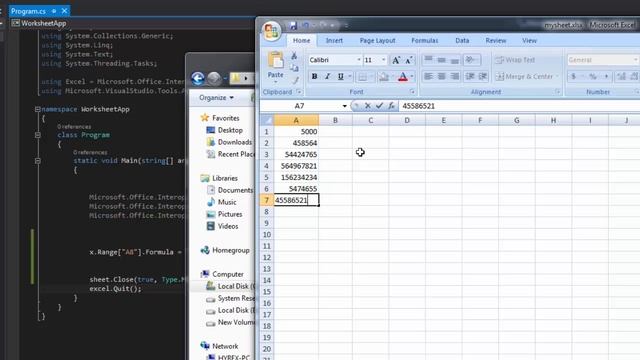The image size is (640, 360).
Task: Open the Borders dropdown
Action: [371, 76]
